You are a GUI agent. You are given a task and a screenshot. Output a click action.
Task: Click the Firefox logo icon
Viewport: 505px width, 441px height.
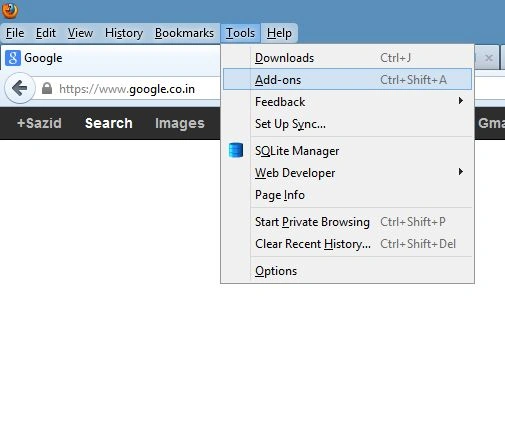click(x=10, y=10)
